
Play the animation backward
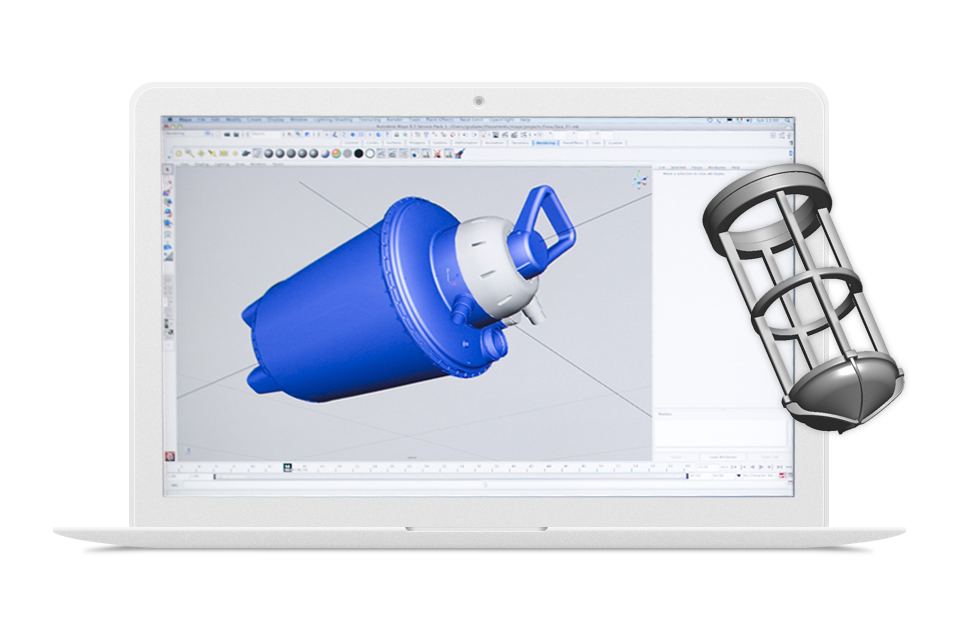[x=752, y=467]
